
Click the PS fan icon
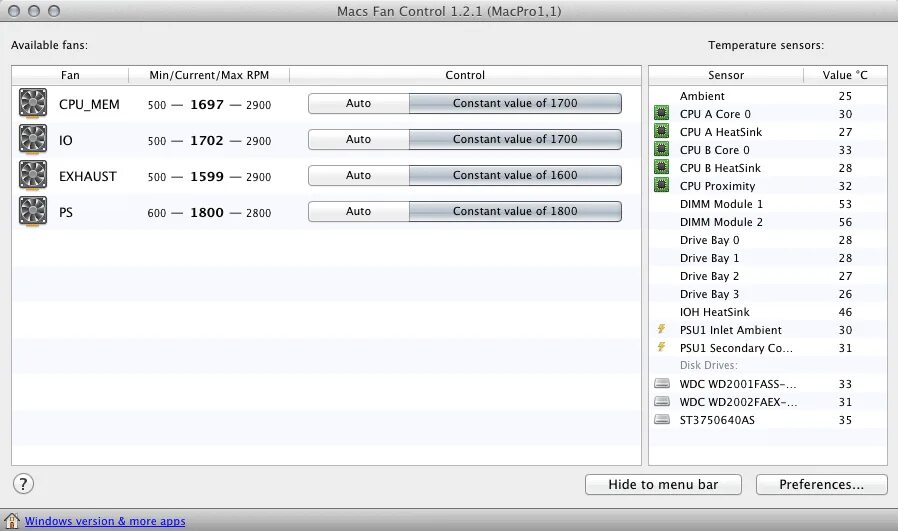click(x=33, y=211)
